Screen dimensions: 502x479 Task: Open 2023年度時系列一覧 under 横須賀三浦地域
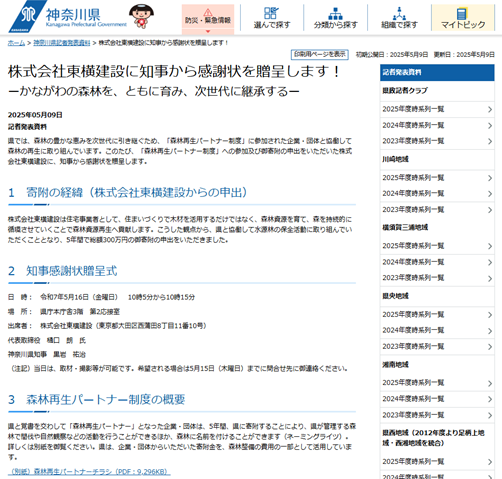(437, 278)
